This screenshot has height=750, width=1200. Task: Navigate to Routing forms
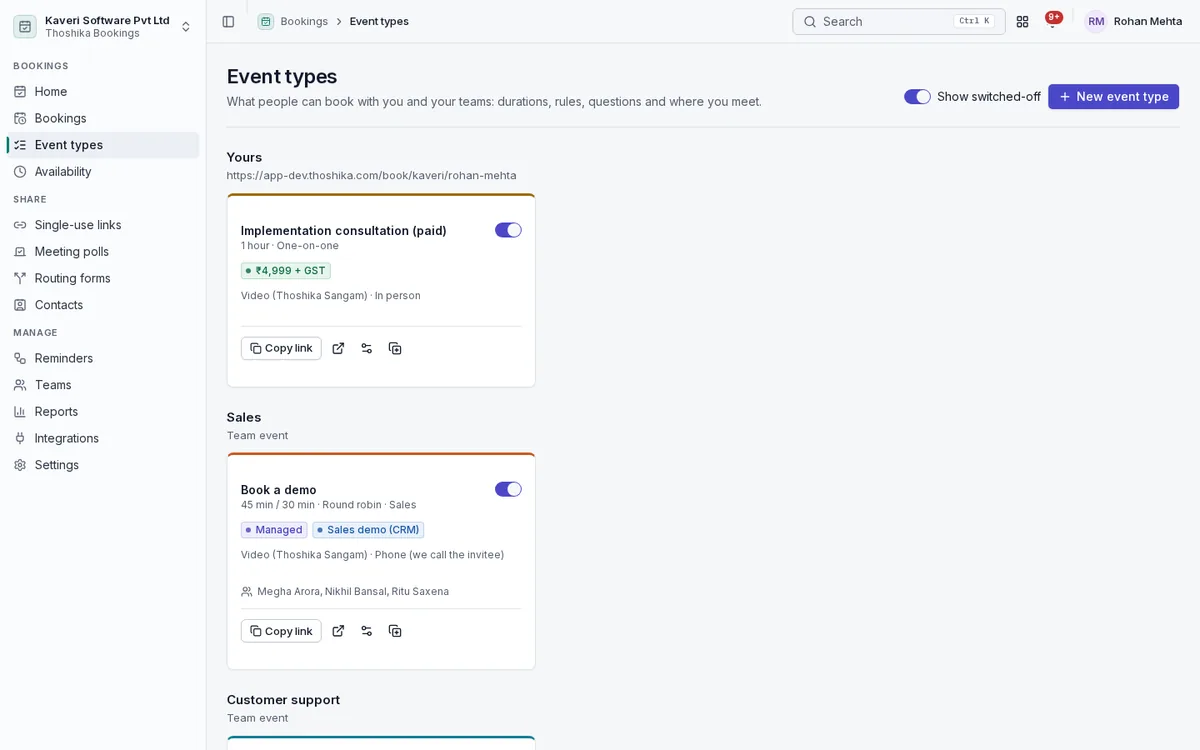[103, 278]
